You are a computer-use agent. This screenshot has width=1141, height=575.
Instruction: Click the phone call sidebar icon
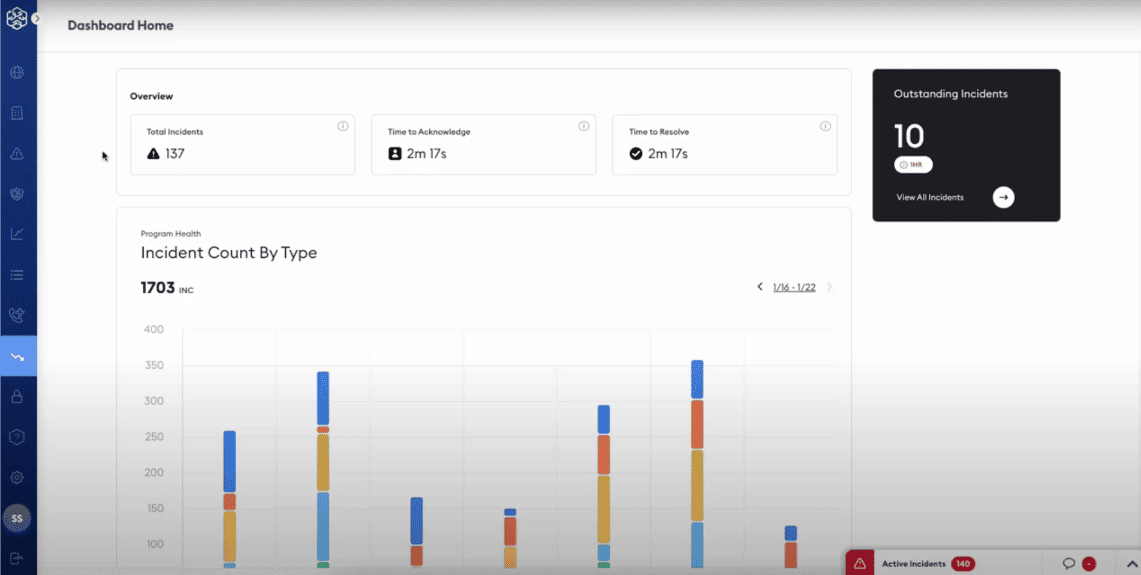17,315
